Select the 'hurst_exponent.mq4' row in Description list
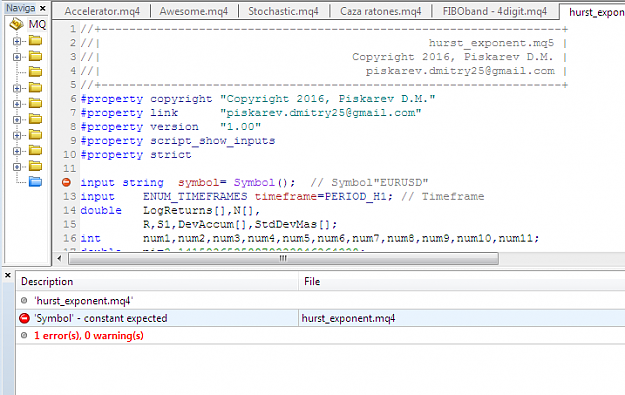Screen dimensions: 625x395 (x=320, y=301)
